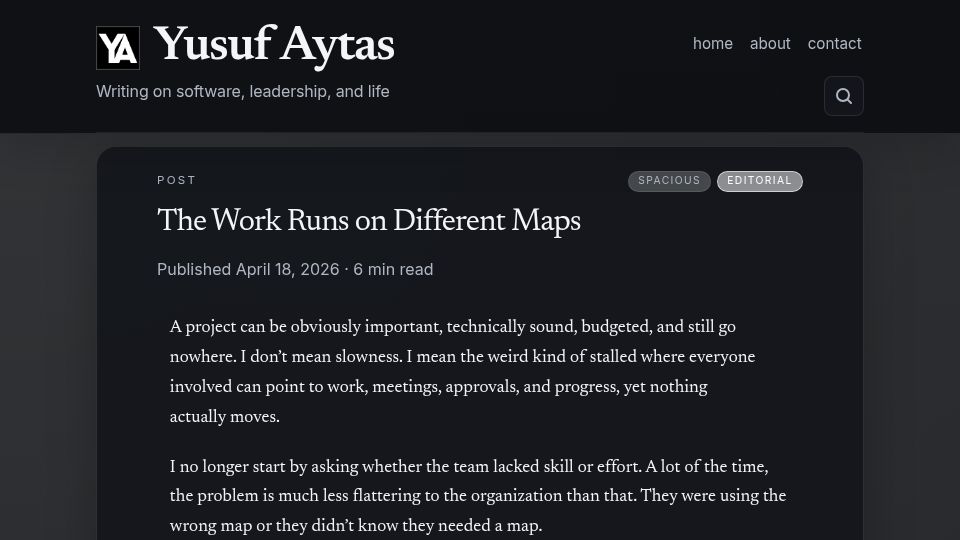Image resolution: width=960 pixels, height=540 pixels.
Task: Click the YA logo icon
Action: pos(118,48)
